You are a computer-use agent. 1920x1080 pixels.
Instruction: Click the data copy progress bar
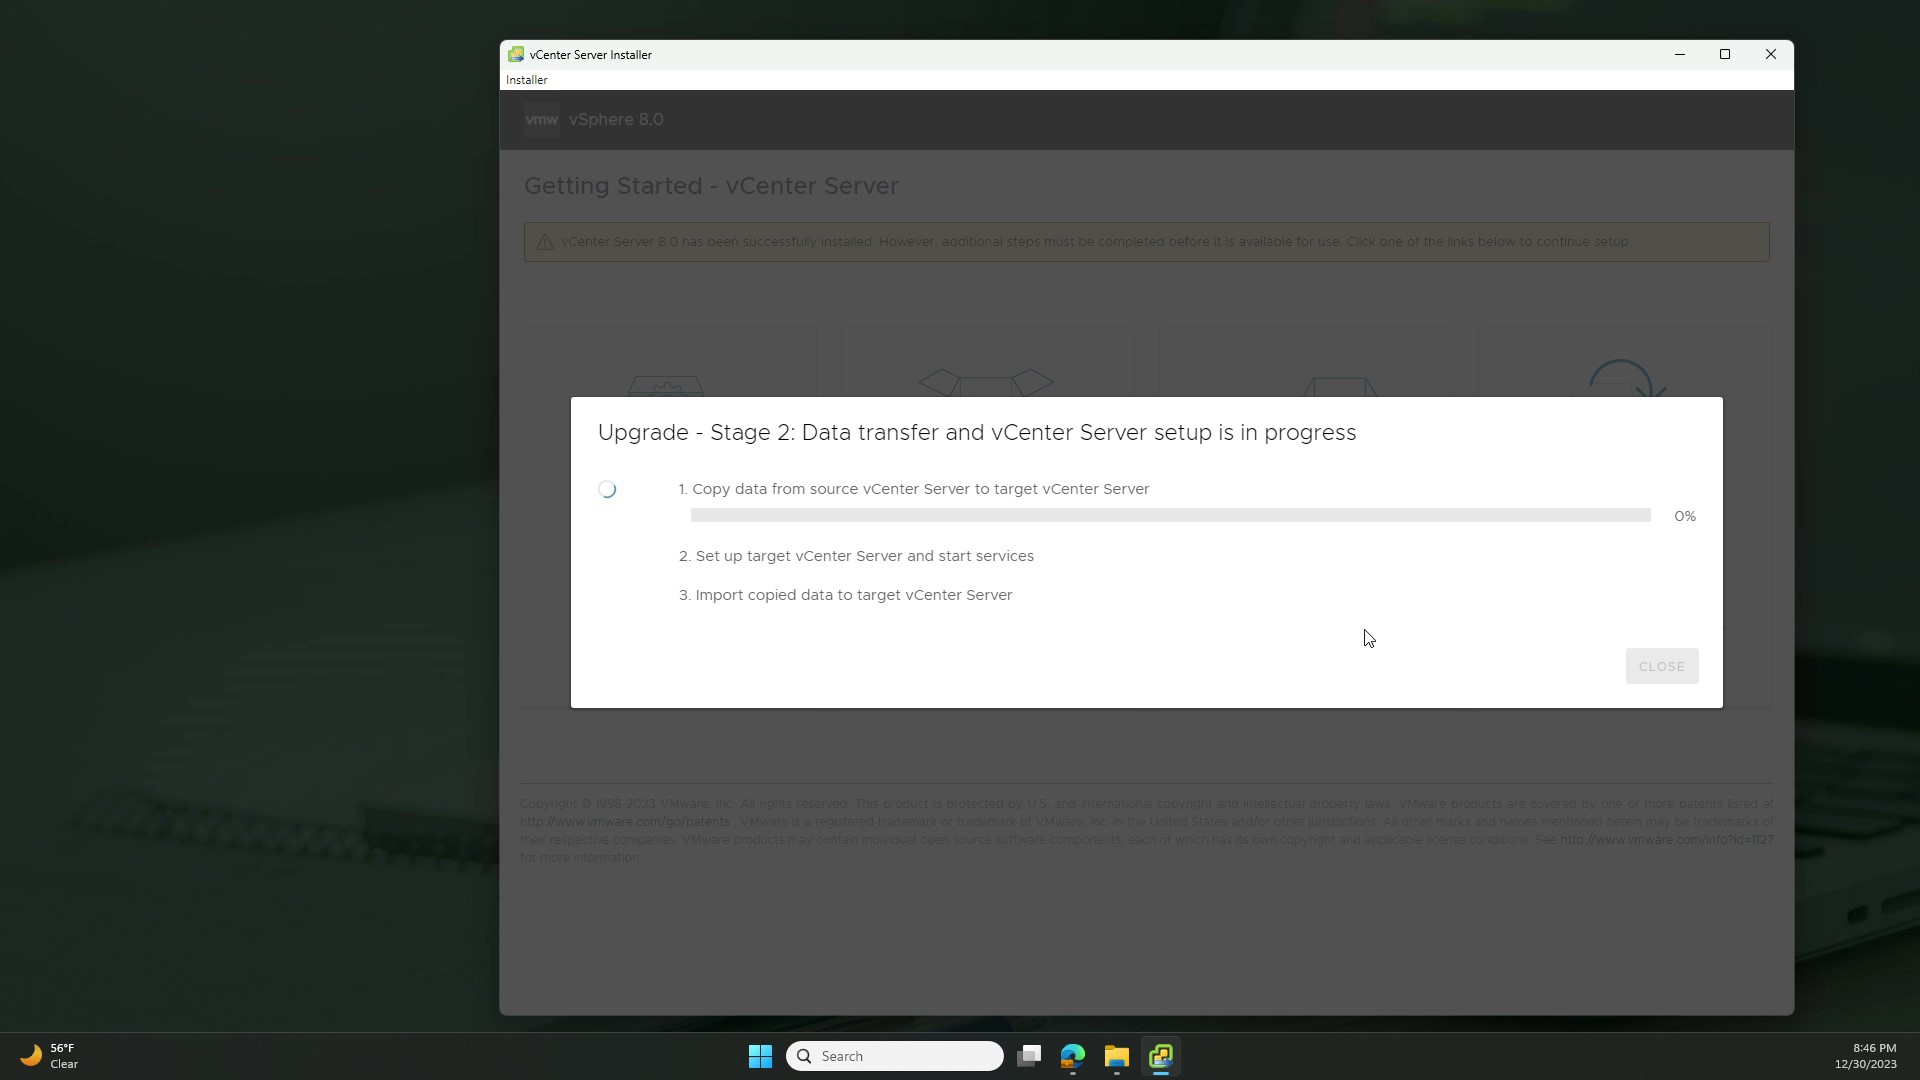(x=1170, y=515)
